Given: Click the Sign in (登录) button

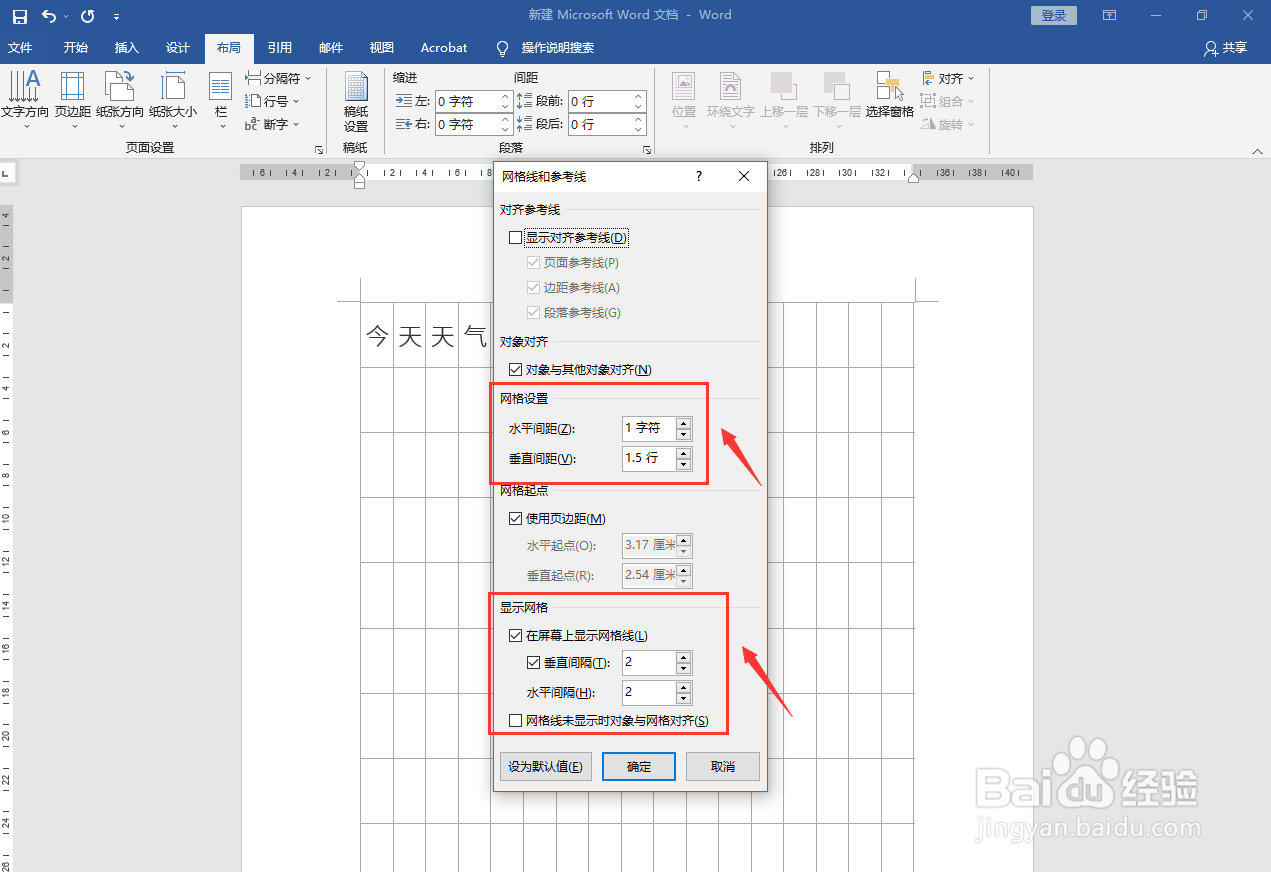Looking at the screenshot, I should [1054, 15].
